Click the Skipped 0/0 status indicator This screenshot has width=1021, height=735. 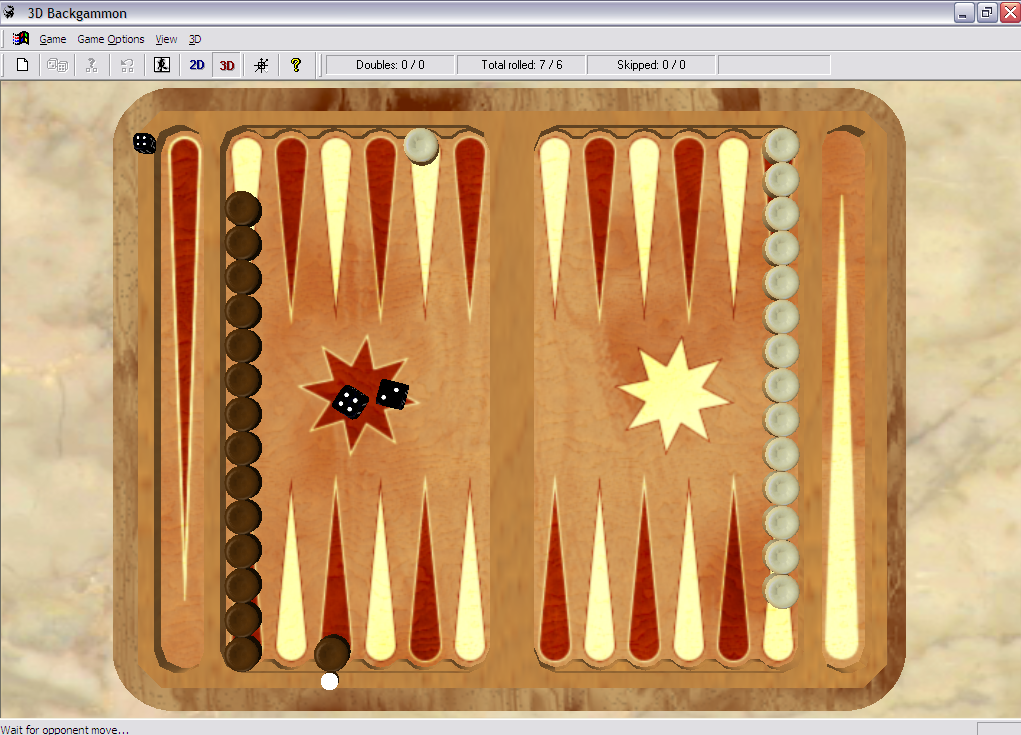click(650, 64)
